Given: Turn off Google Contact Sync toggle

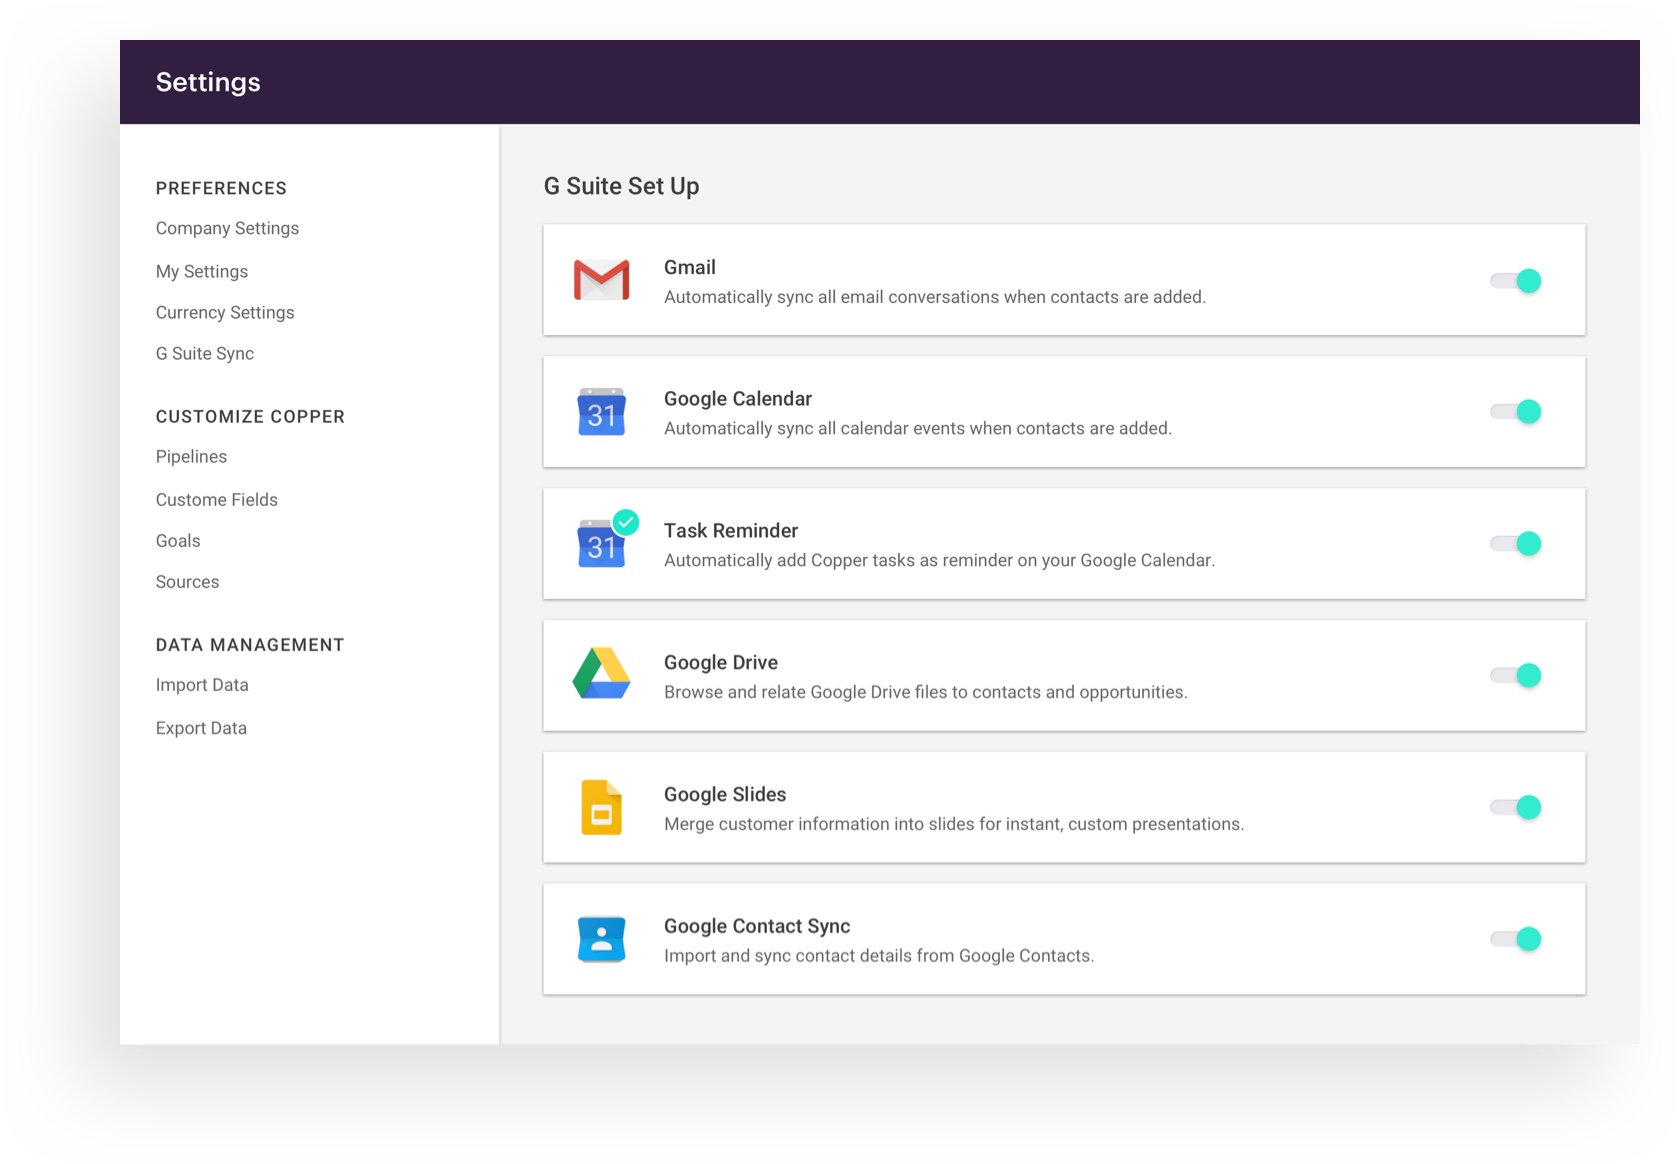Looking at the screenshot, I should pos(1516,939).
